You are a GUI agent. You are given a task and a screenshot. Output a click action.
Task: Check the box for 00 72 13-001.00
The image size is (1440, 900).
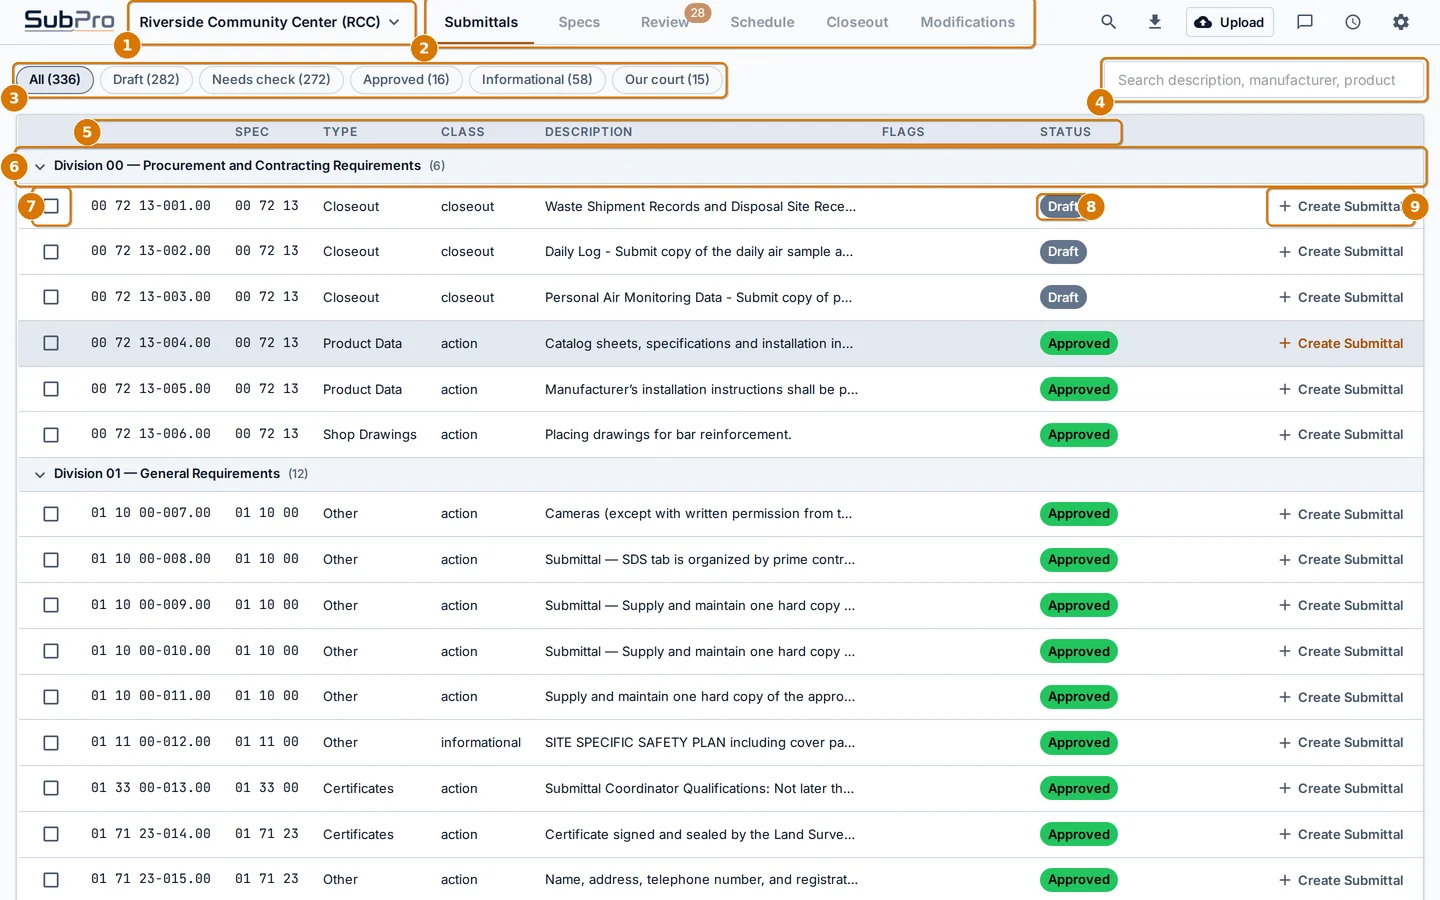(51, 206)
